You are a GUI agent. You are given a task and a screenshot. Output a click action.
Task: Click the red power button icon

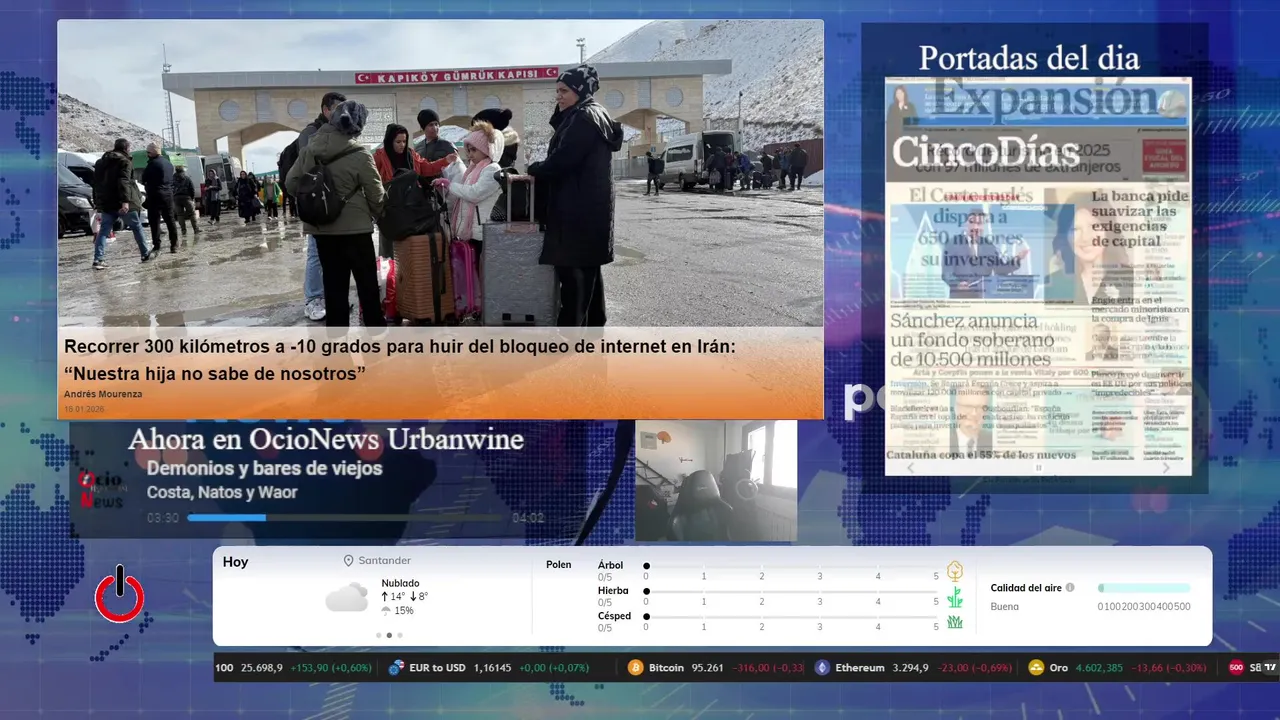click(x=119, y=596)
